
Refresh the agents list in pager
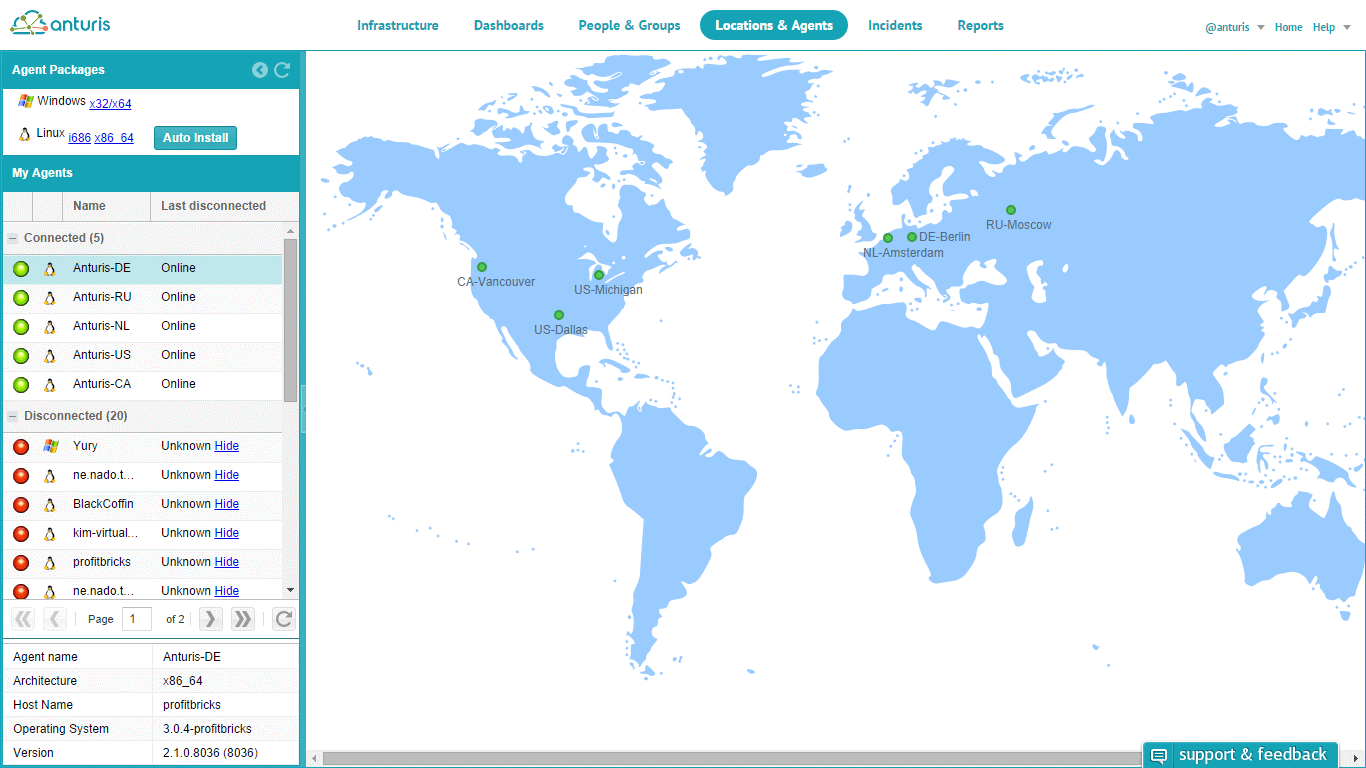point(284,619)
